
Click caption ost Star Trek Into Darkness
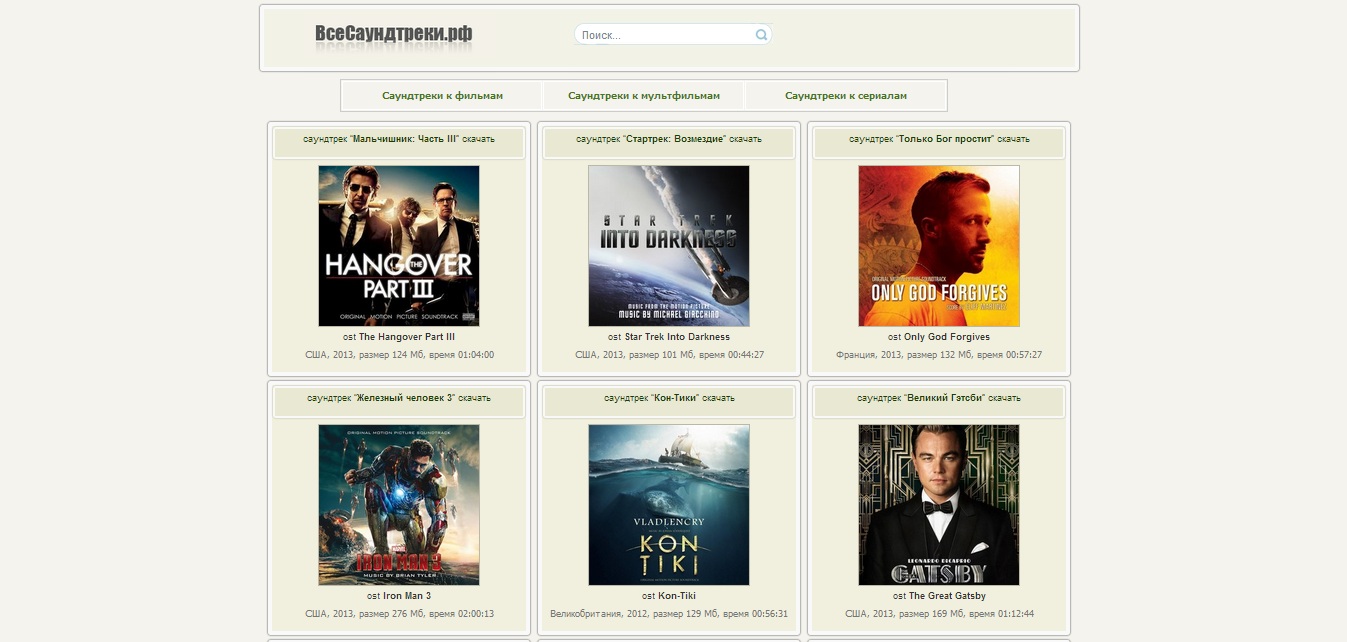pyautogui.click(x=669, y=337)
